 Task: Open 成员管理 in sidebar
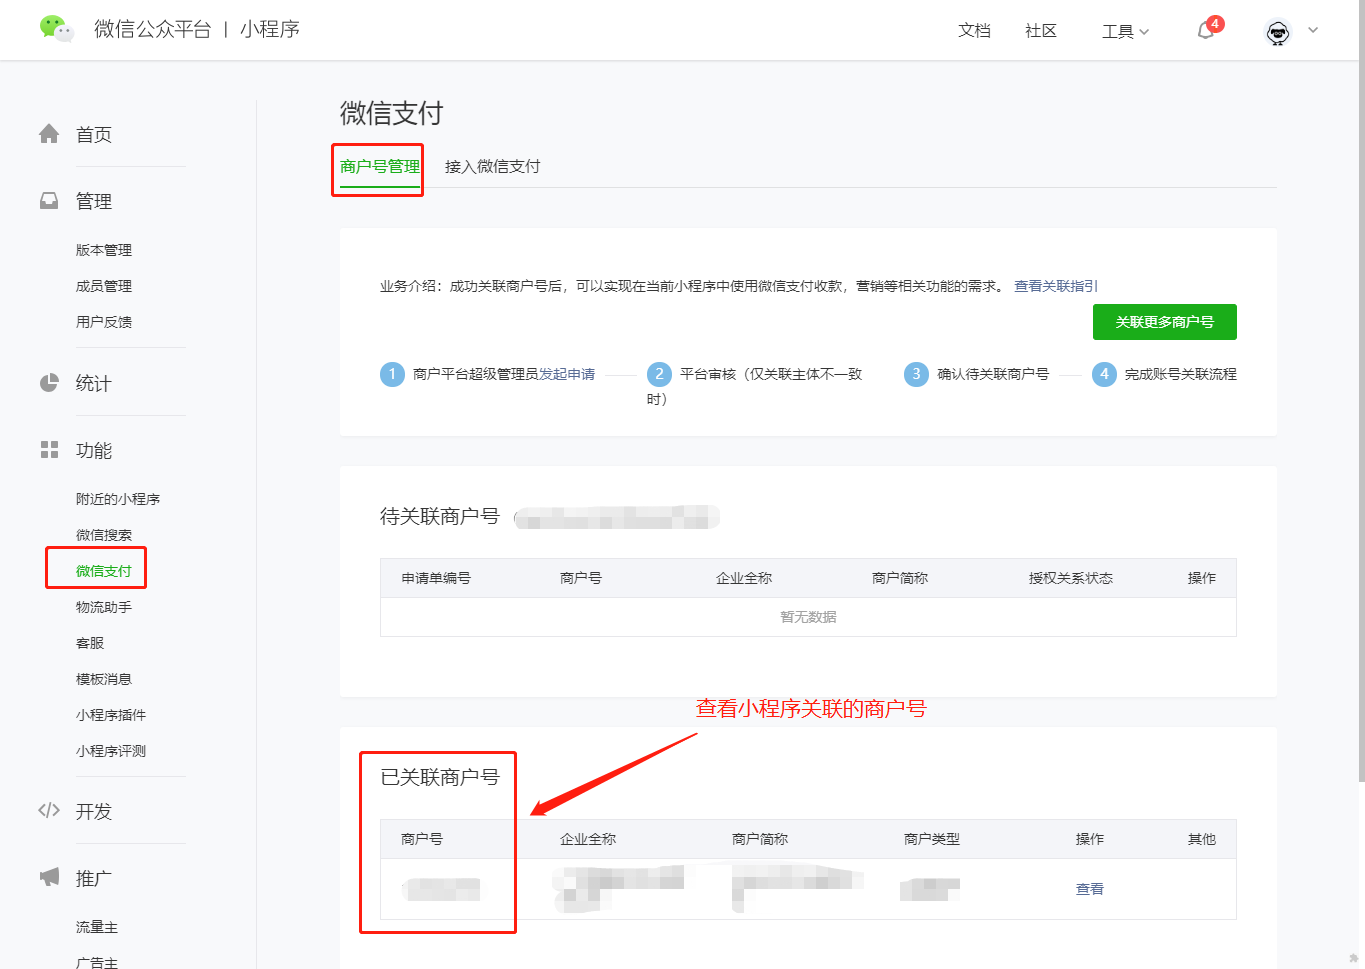pos(104,286)
